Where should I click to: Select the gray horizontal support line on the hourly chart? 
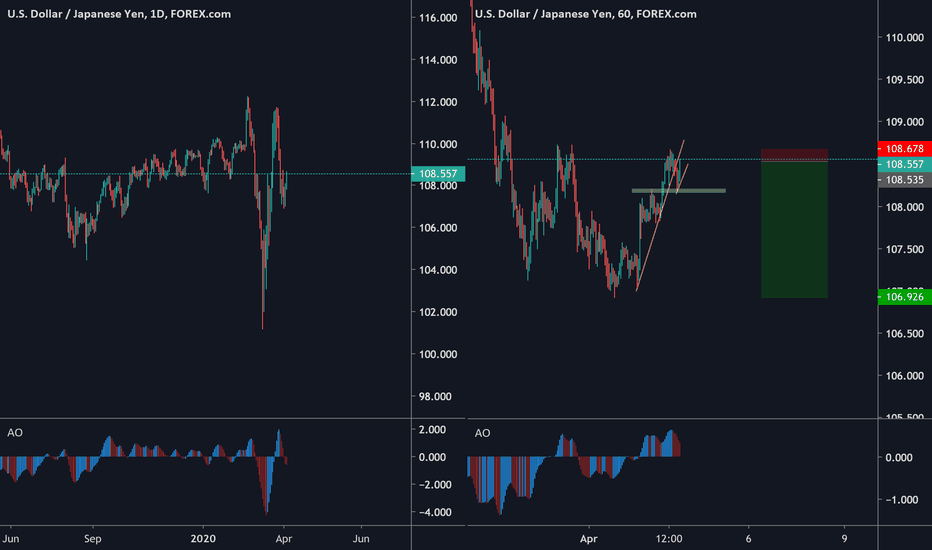[678, 191]
